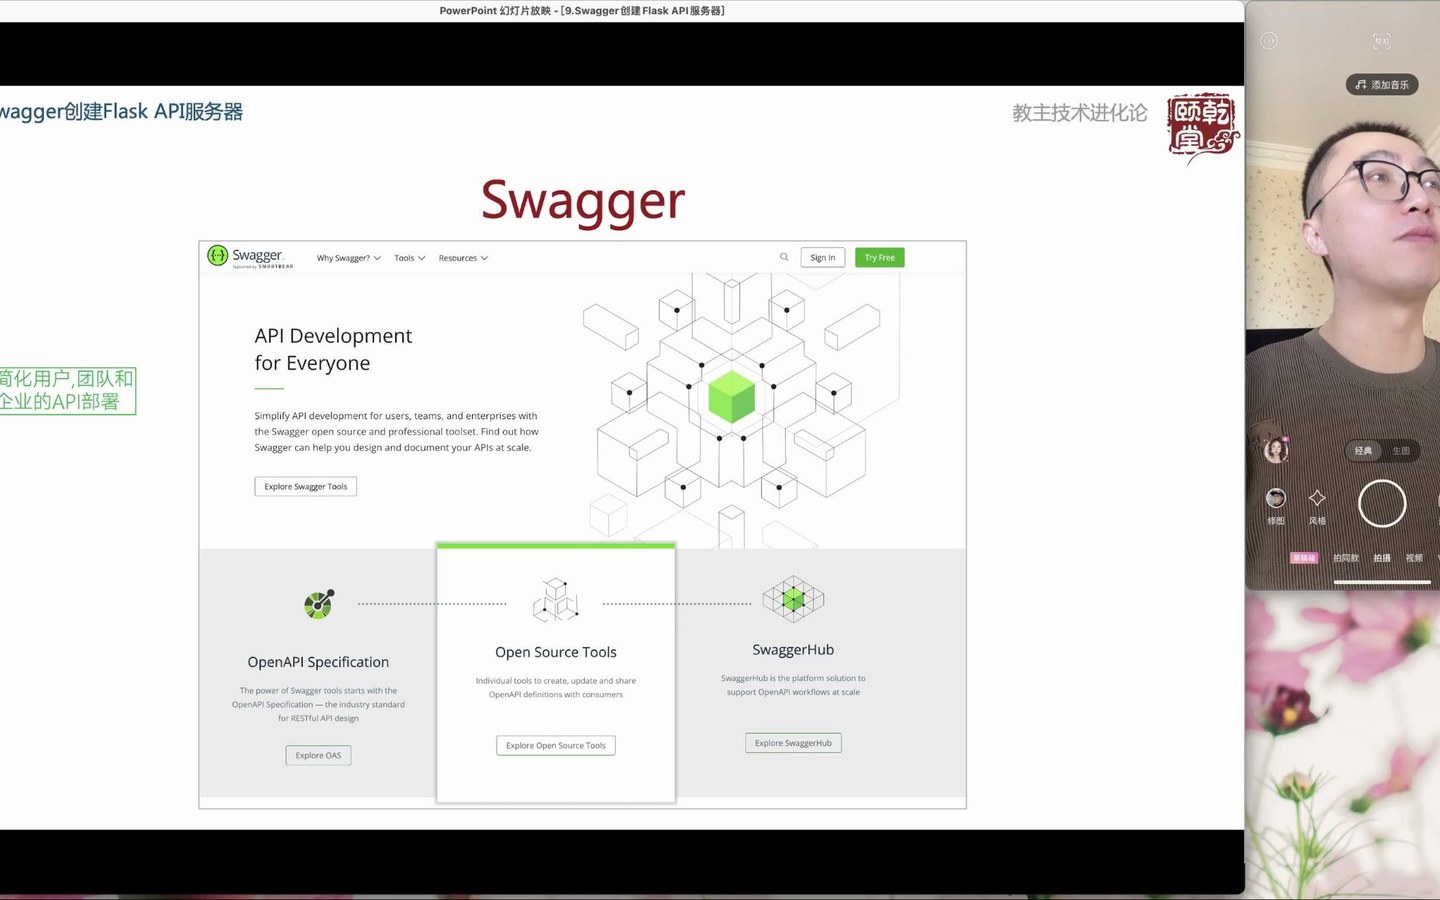The height and width of the screenshot is (900, 1440).
Task: Click the OpenAPI Specification icon
Action: tap(319, 603)
